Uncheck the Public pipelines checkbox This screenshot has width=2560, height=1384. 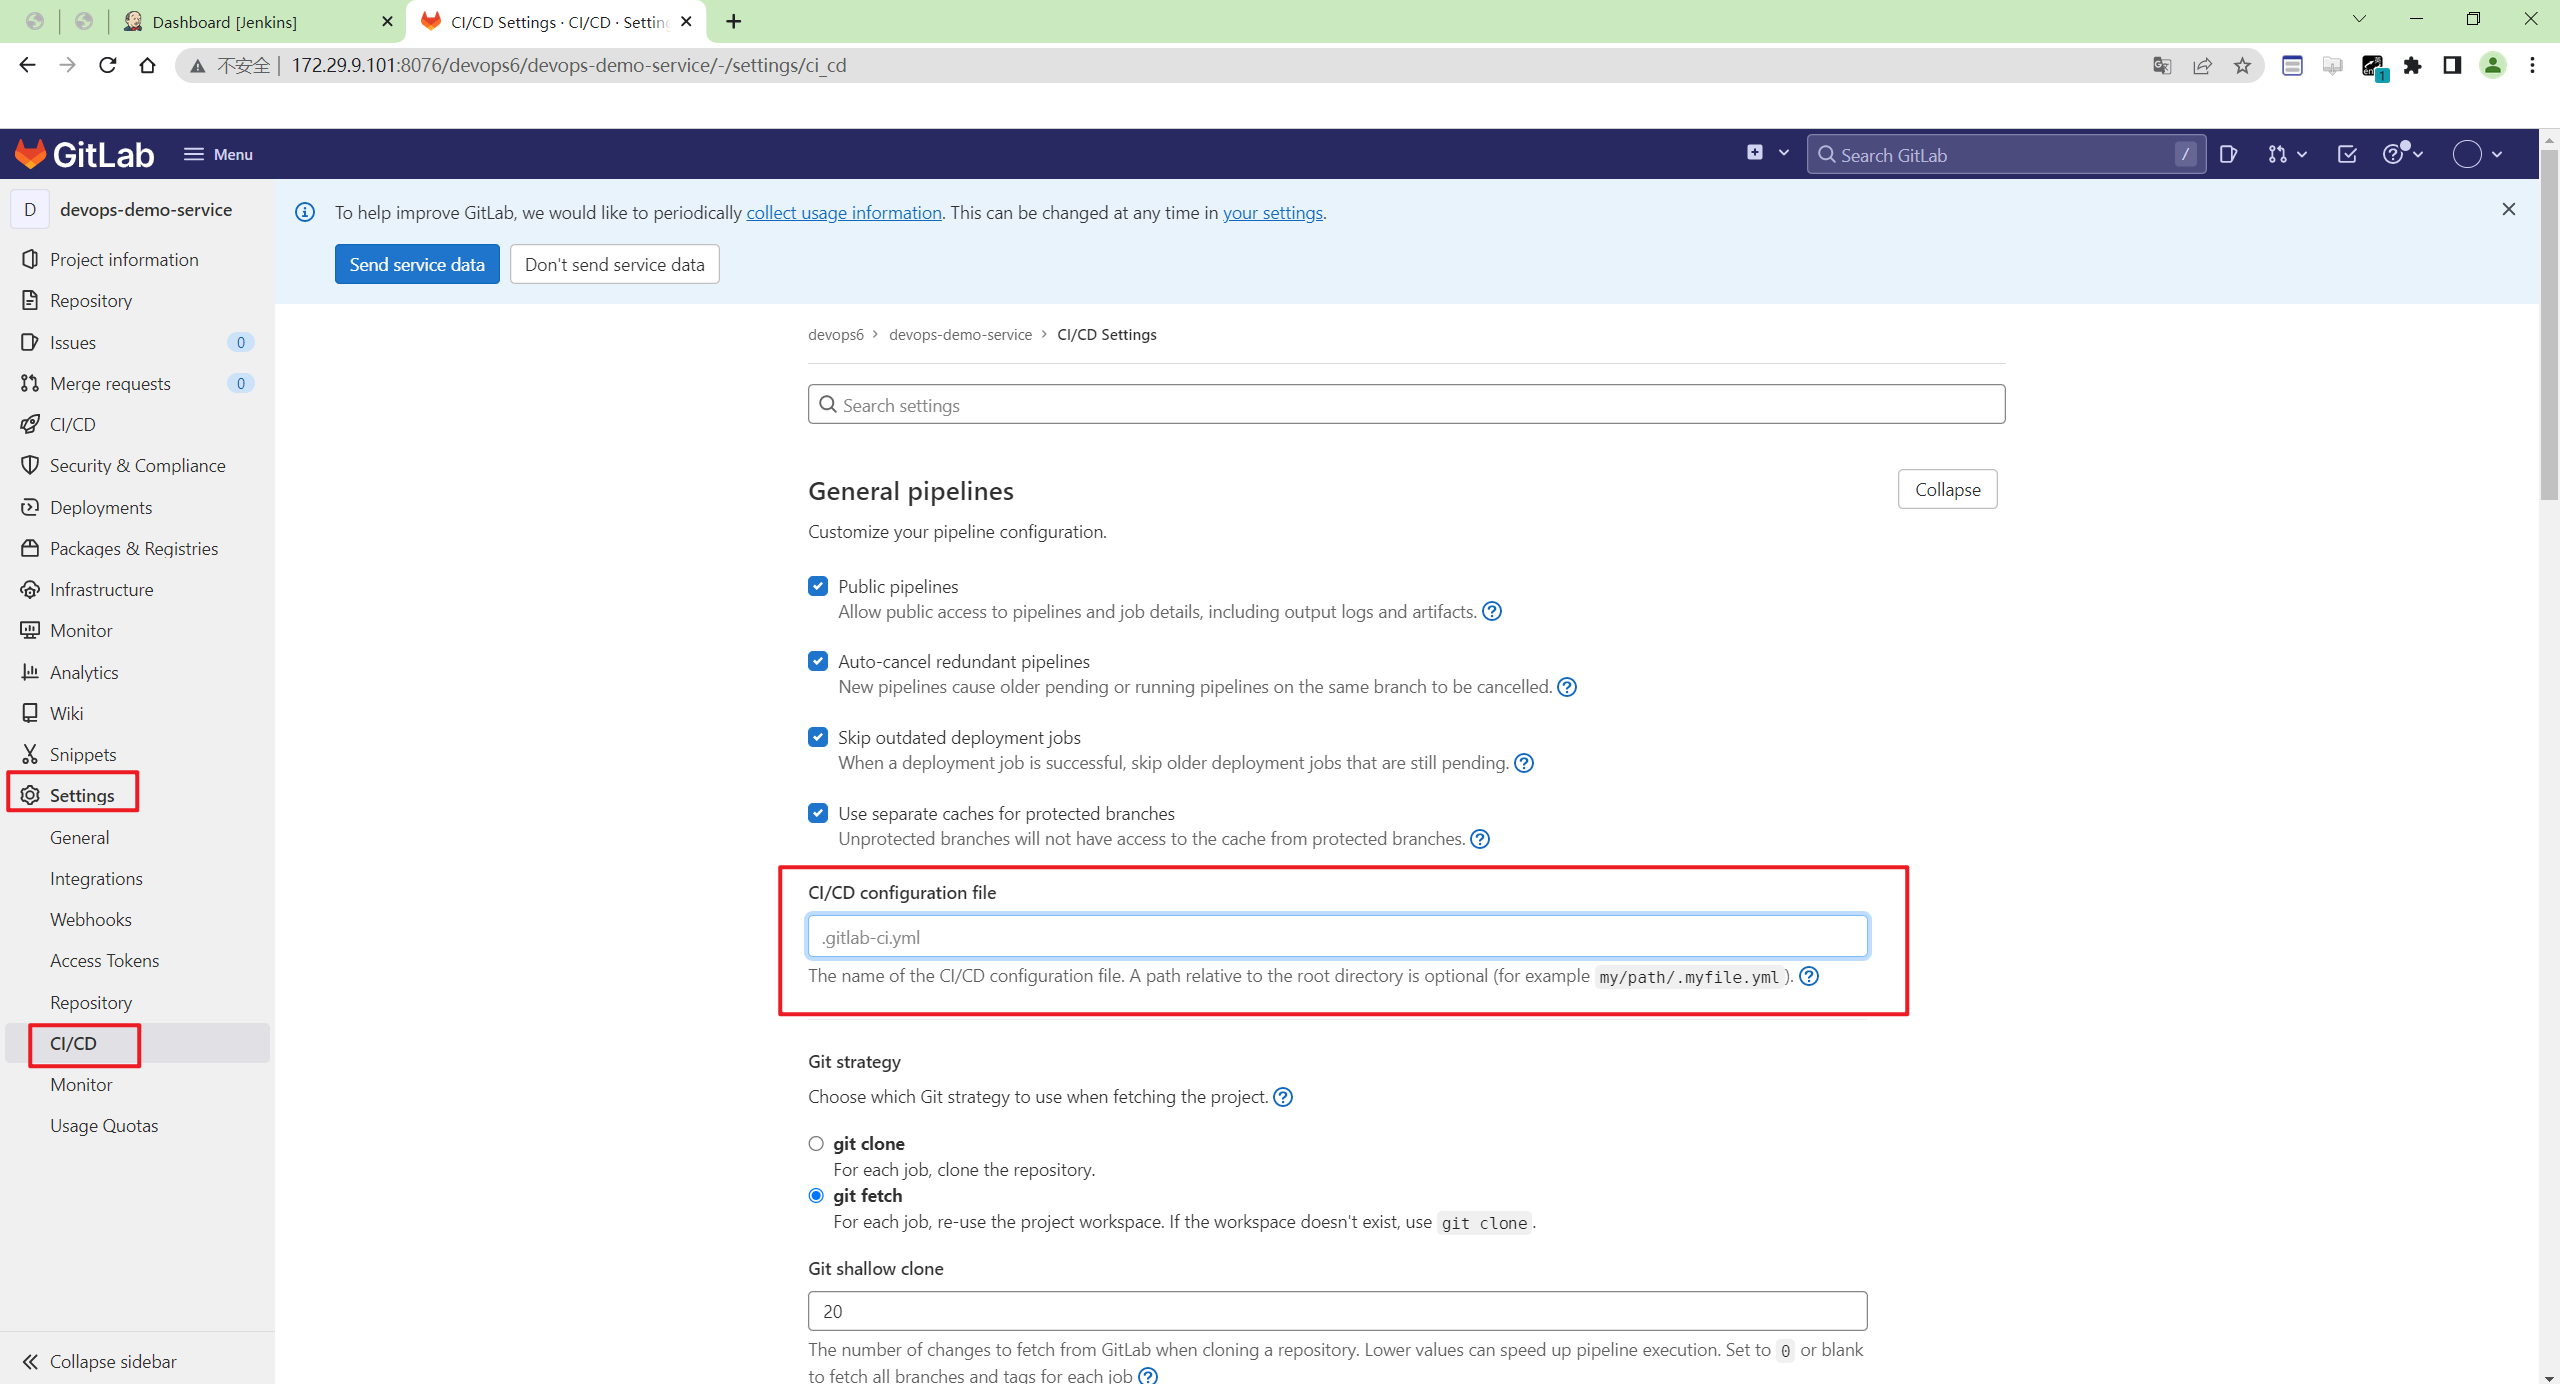818,586
